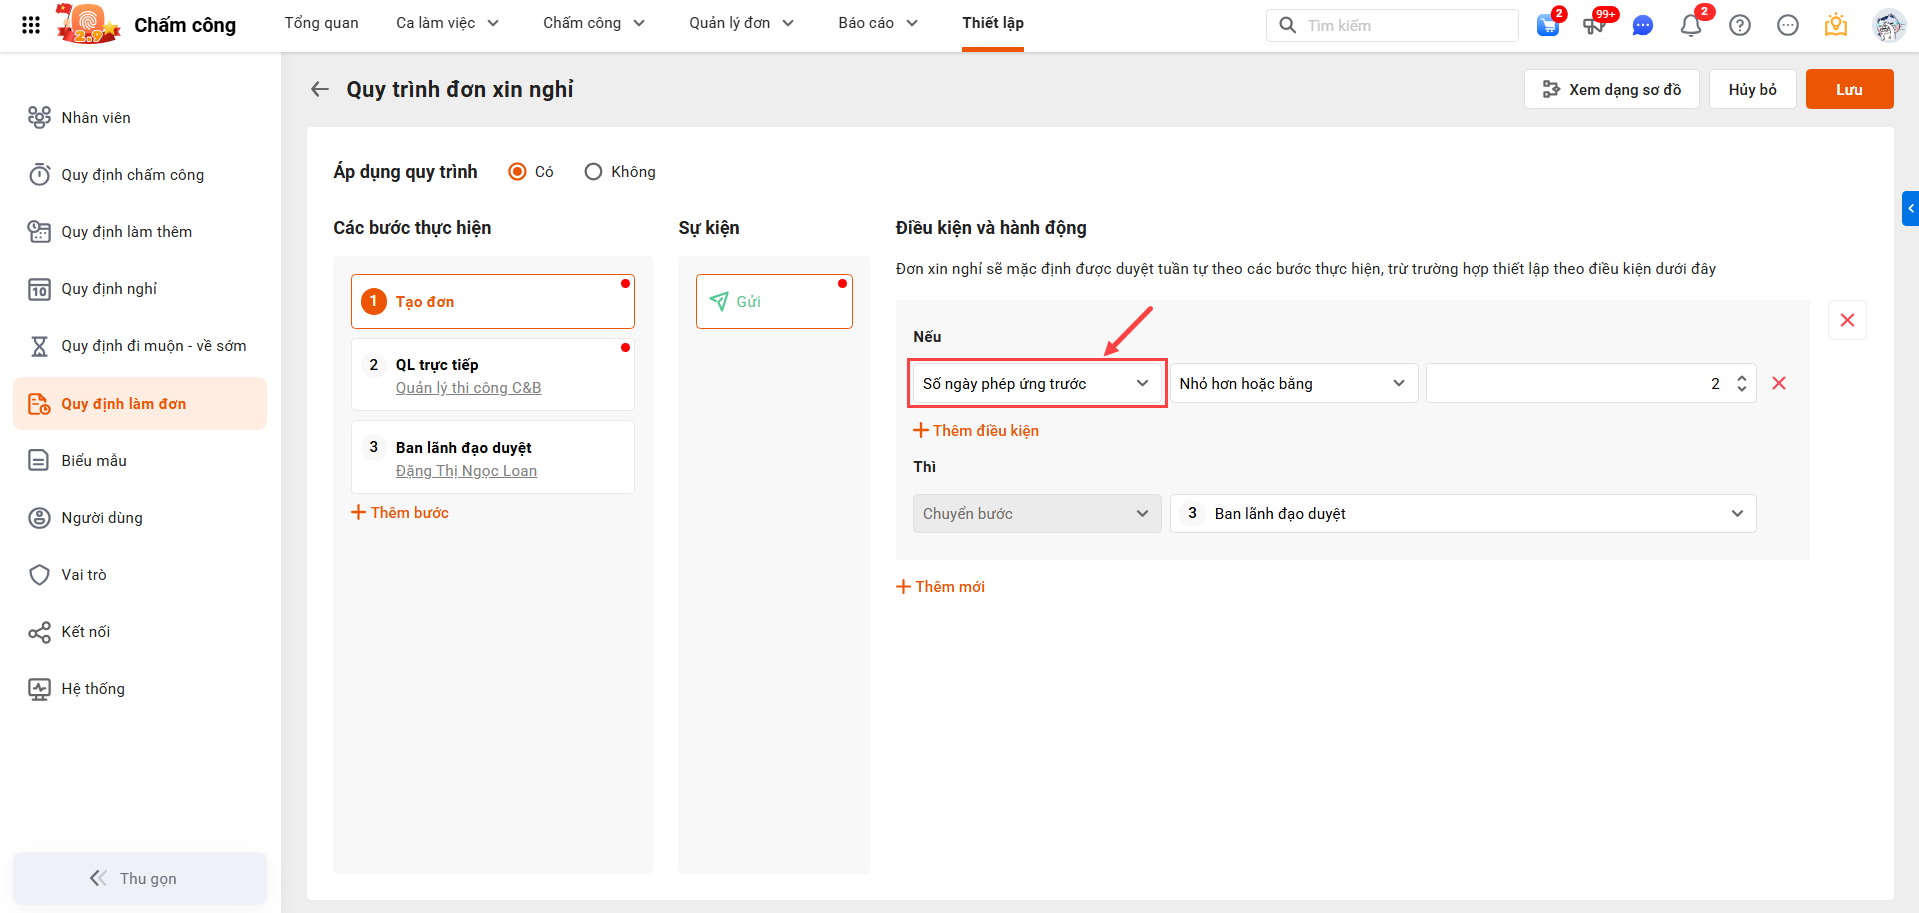
Task: Open the app launcher grid icon
Action: click(31, 25)
